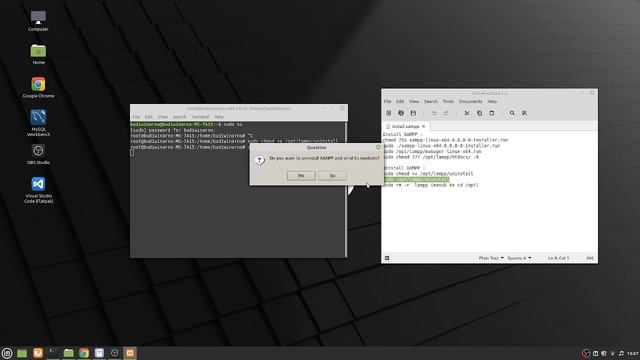Click the undo icon in editor toolbar

[x=434, y=113]
